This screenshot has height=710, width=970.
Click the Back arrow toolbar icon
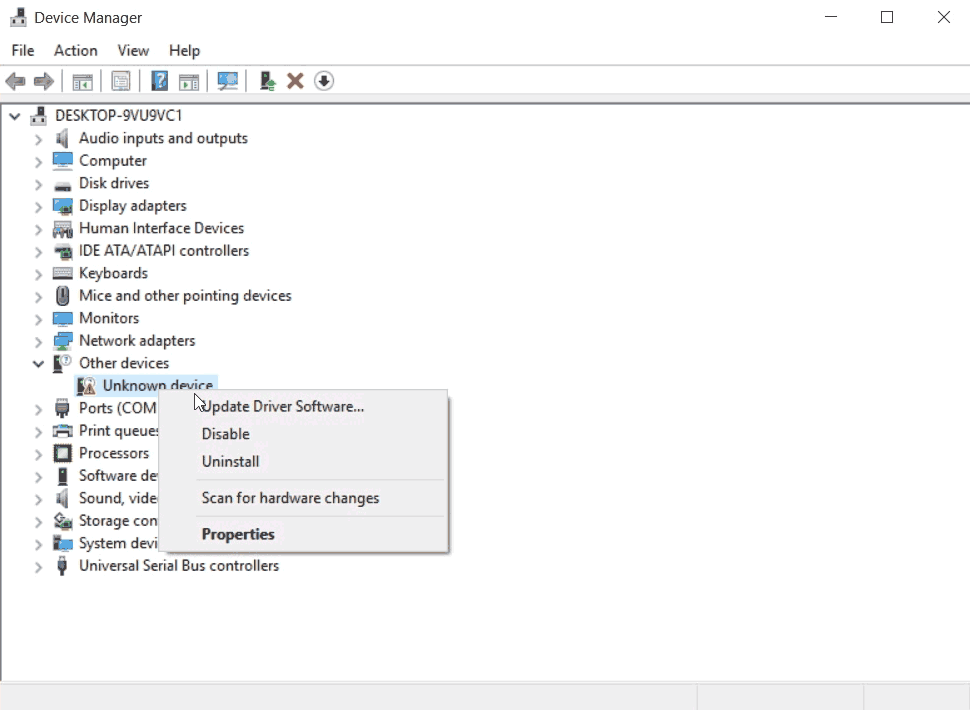[15, 81]
